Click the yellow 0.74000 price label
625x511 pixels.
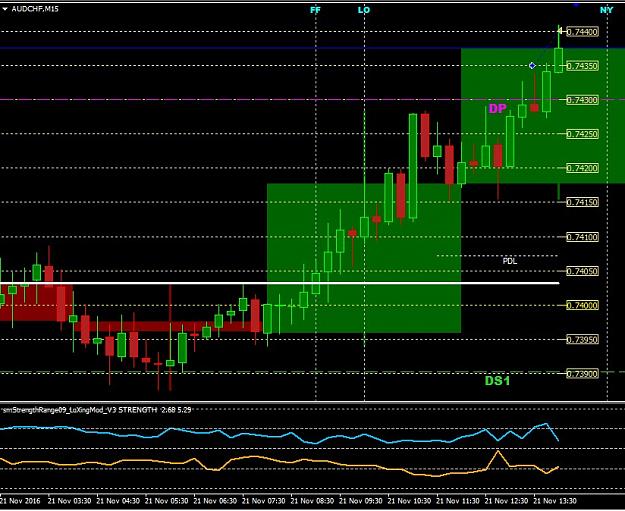click(x=582, y=305)
